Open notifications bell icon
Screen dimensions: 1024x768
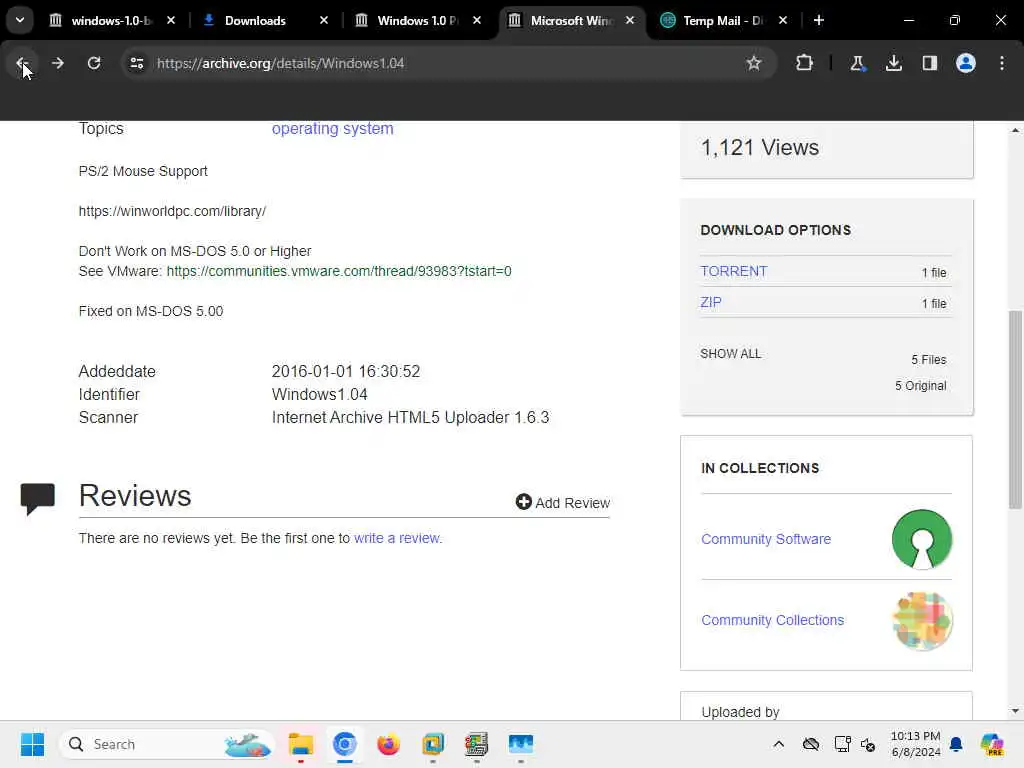(956, 744)
